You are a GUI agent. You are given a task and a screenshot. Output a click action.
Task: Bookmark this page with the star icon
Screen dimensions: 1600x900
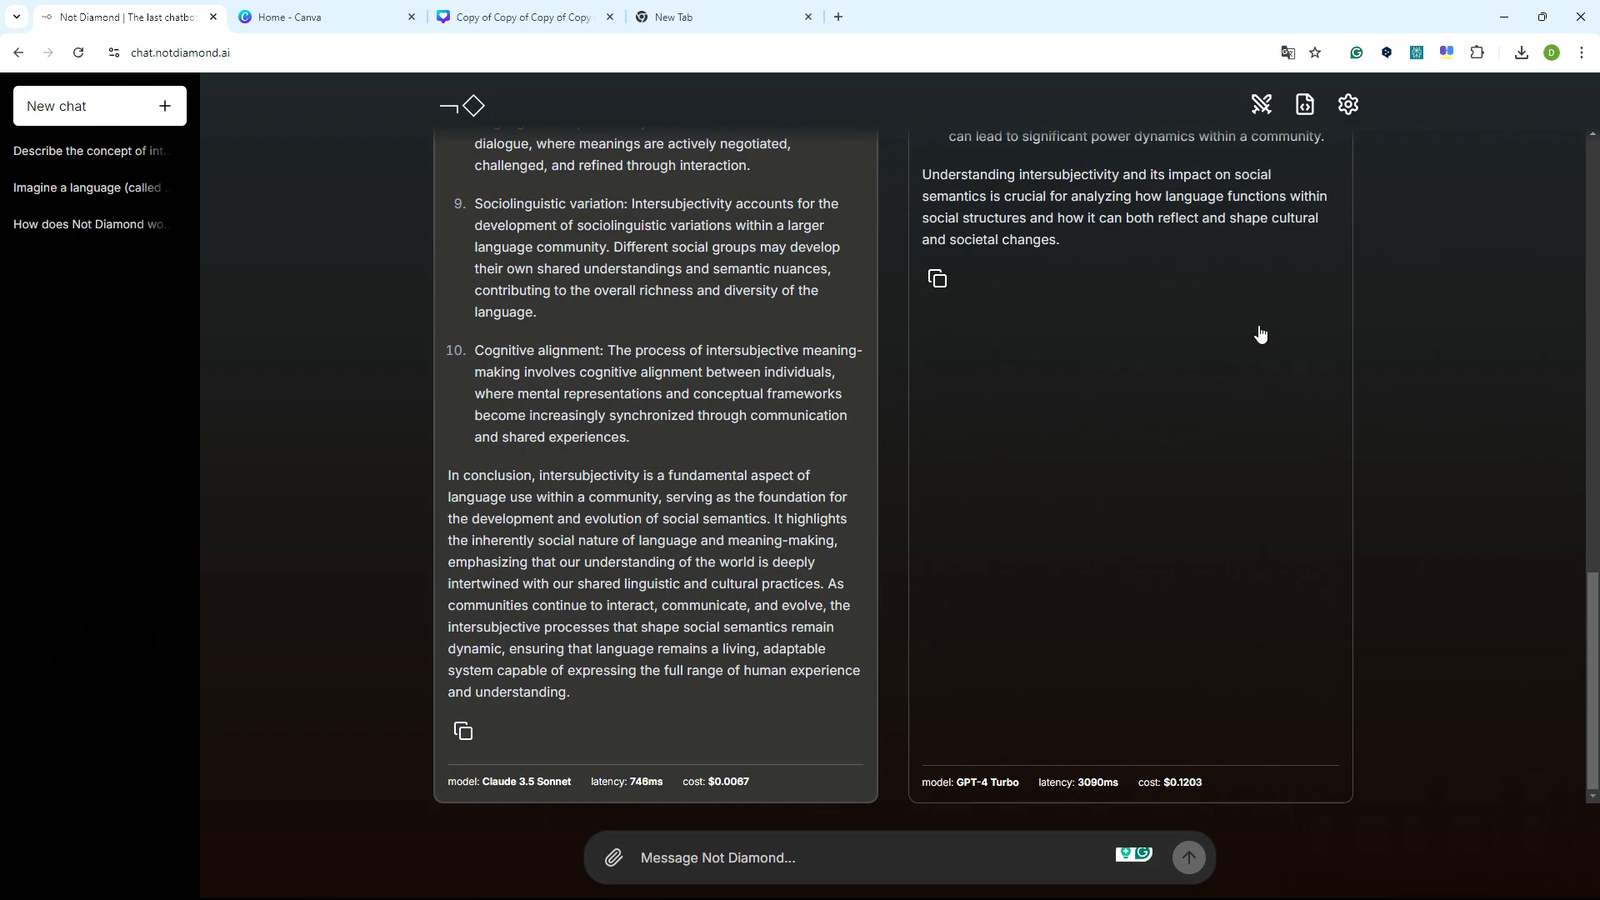point(1315,52)
